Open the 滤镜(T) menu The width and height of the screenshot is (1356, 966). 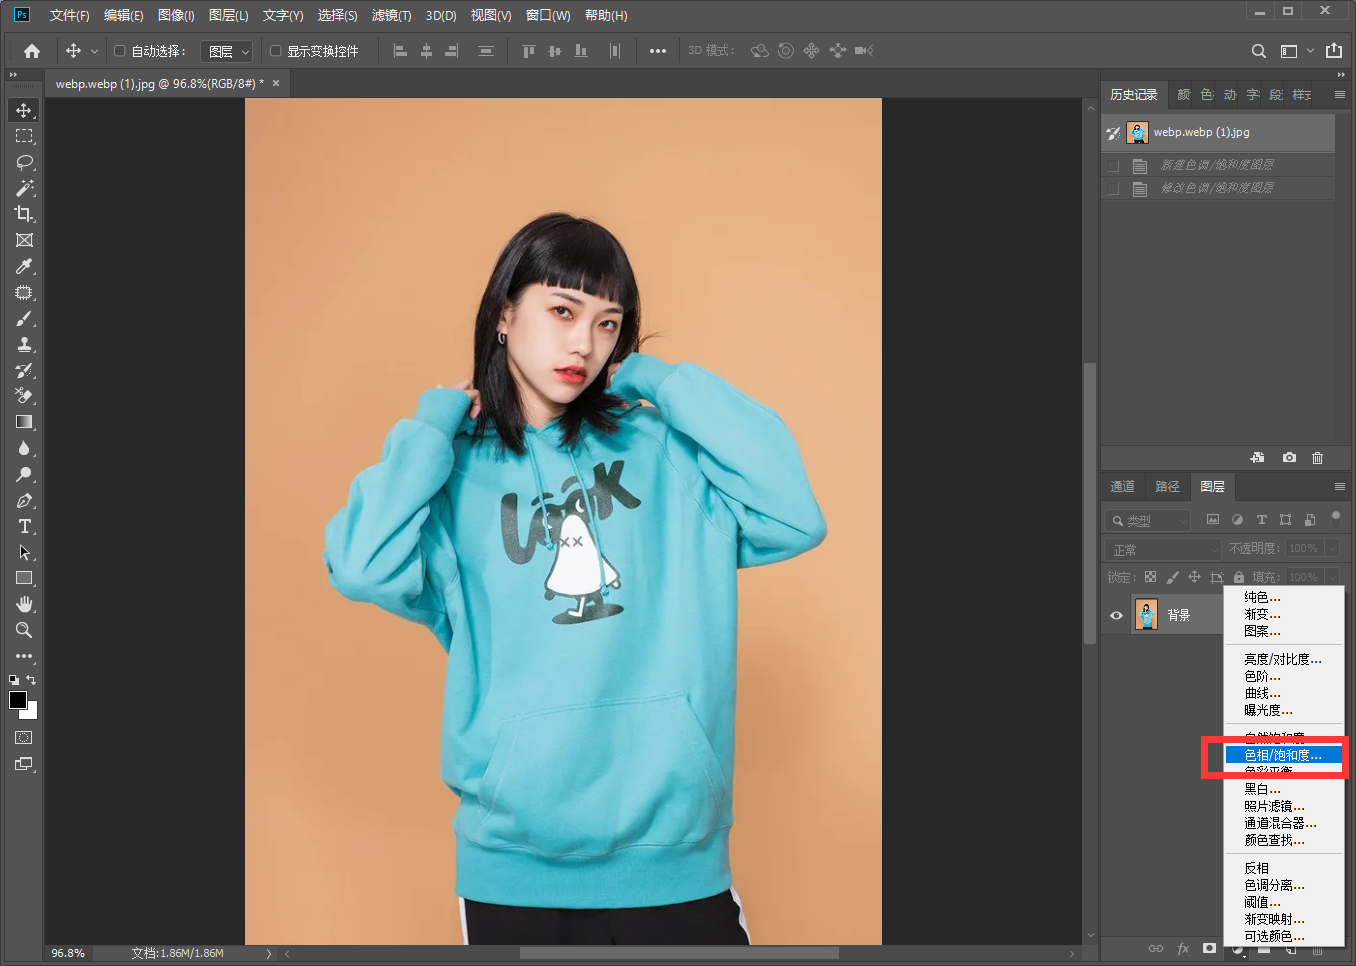coord(391,15)
